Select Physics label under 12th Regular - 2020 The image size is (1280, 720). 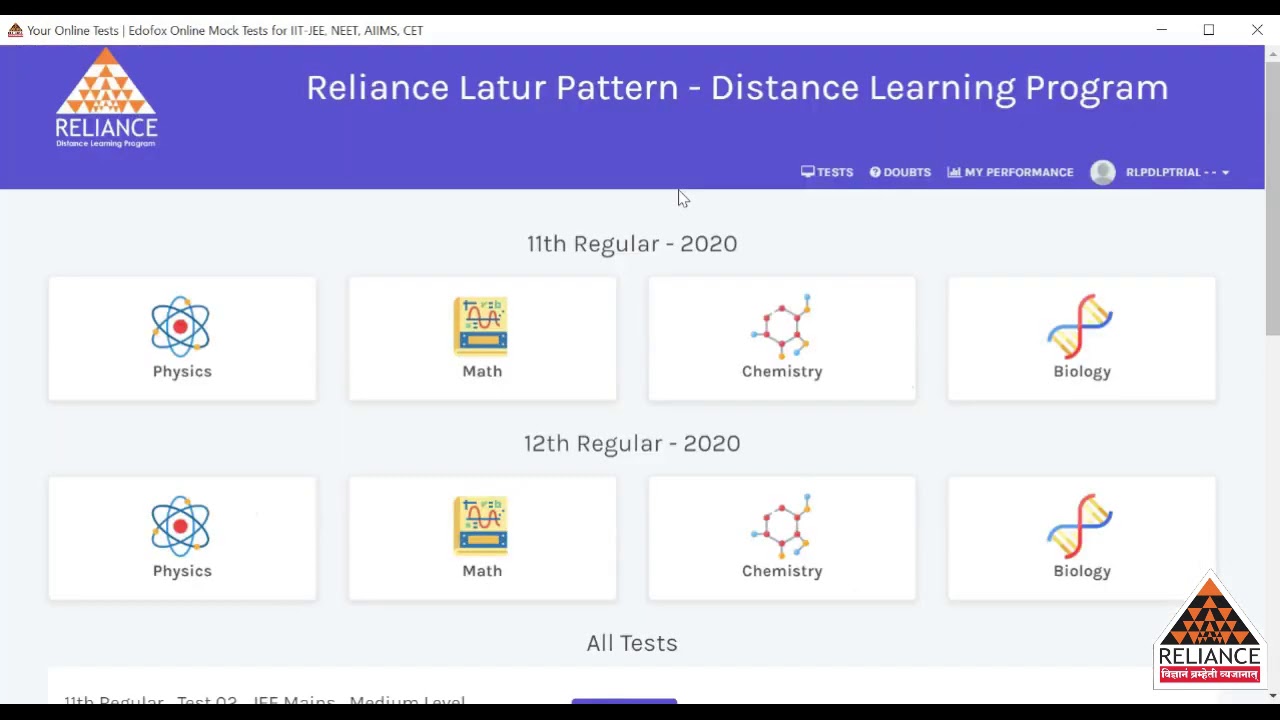[182, 571]
